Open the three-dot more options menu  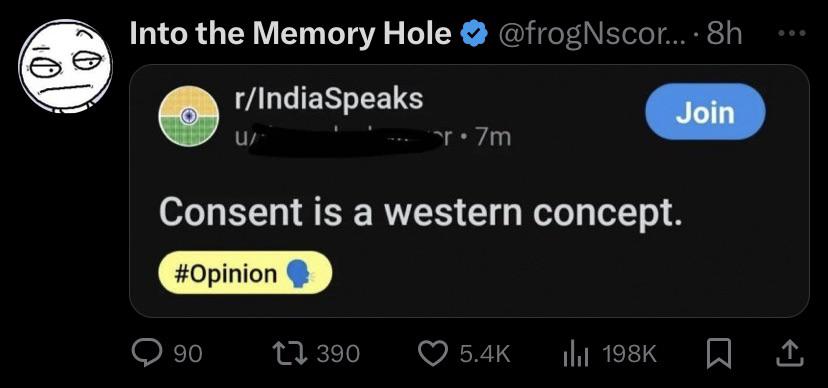(x=793, y=33)
